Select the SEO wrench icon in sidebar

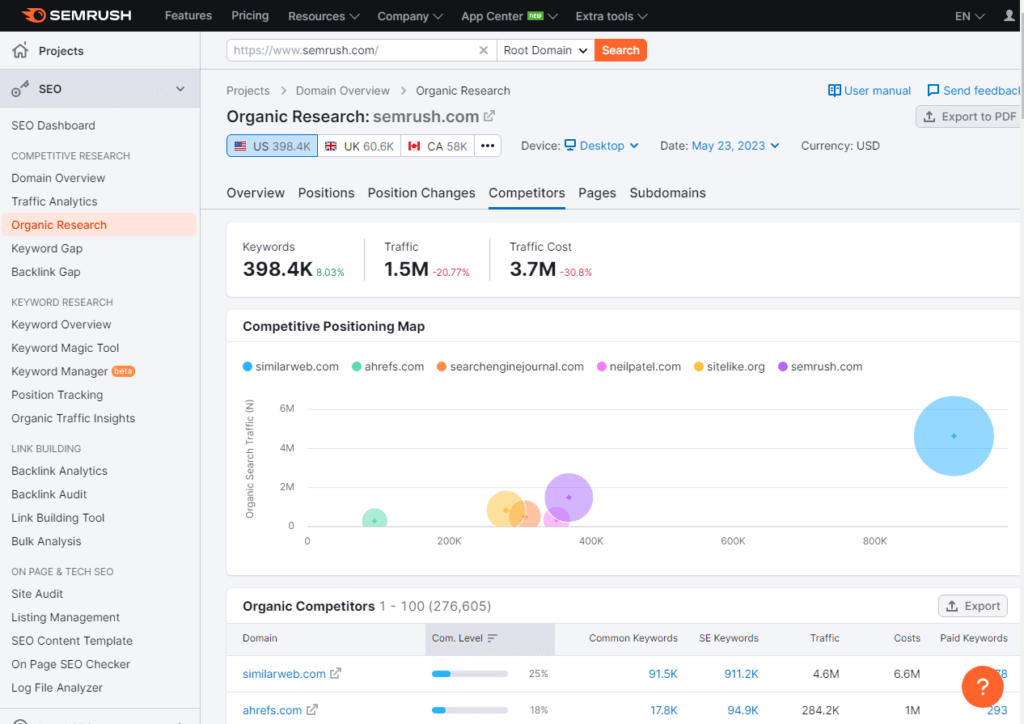(x=17, y=88)
